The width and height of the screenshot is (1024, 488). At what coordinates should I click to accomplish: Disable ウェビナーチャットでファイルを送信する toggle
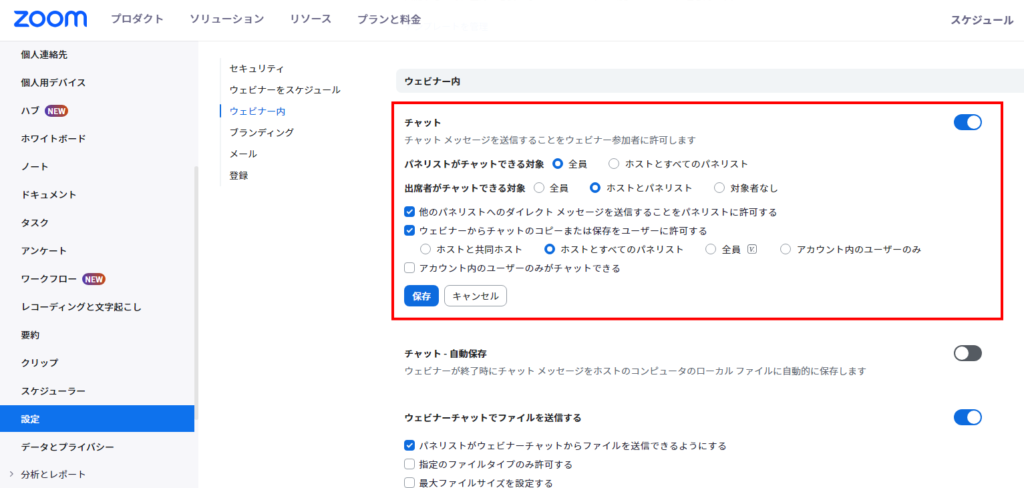(x=967, y=417)
